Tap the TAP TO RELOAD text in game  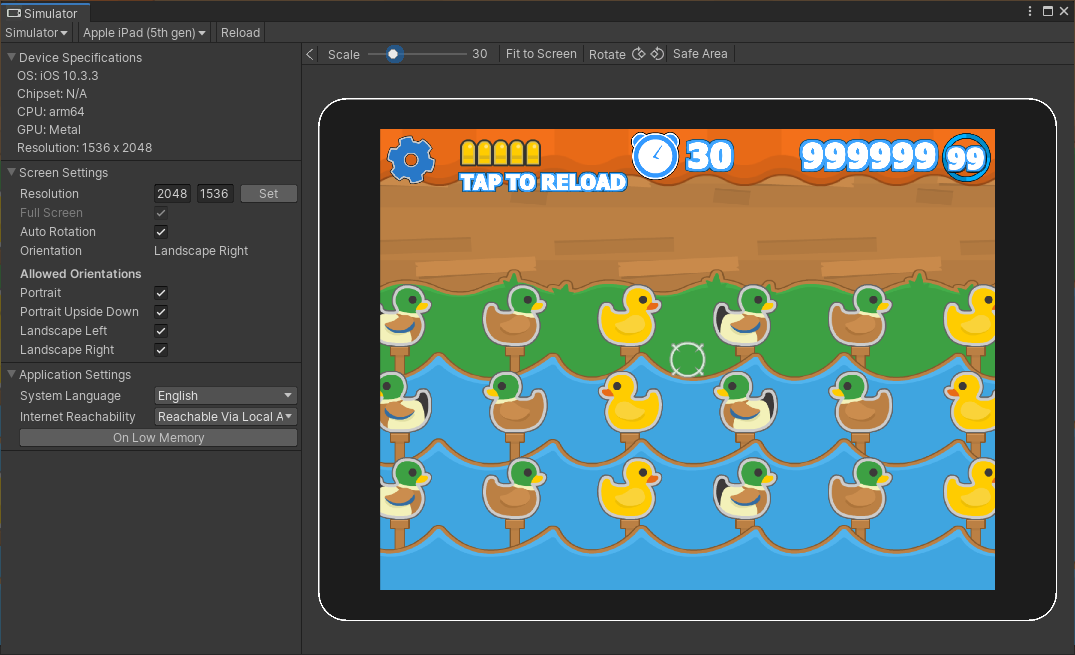click(x=543, y=182)
